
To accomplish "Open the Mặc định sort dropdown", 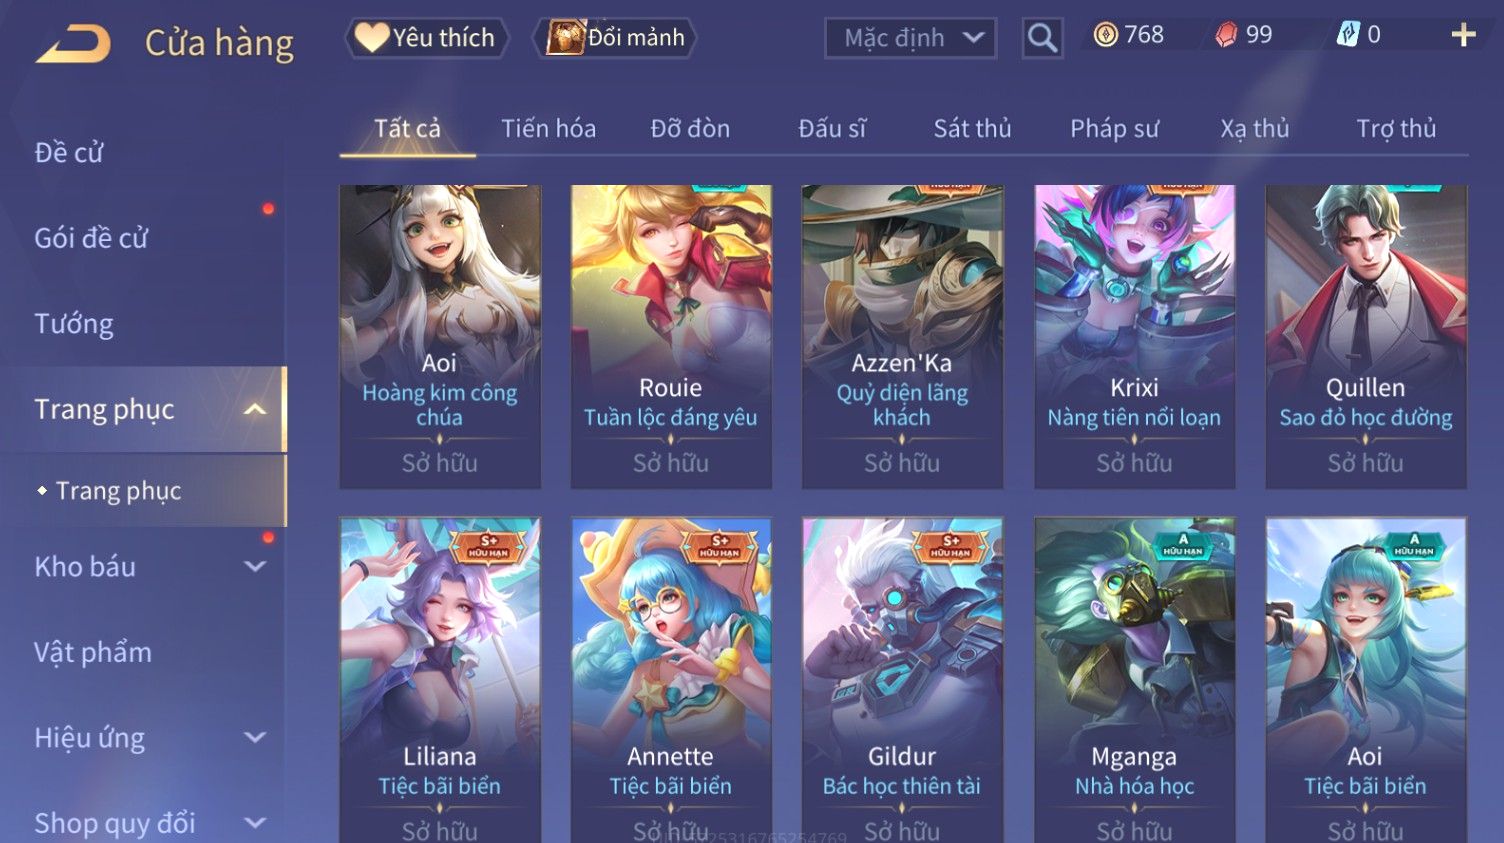I will pyautogui.click(x=911, y=38).
